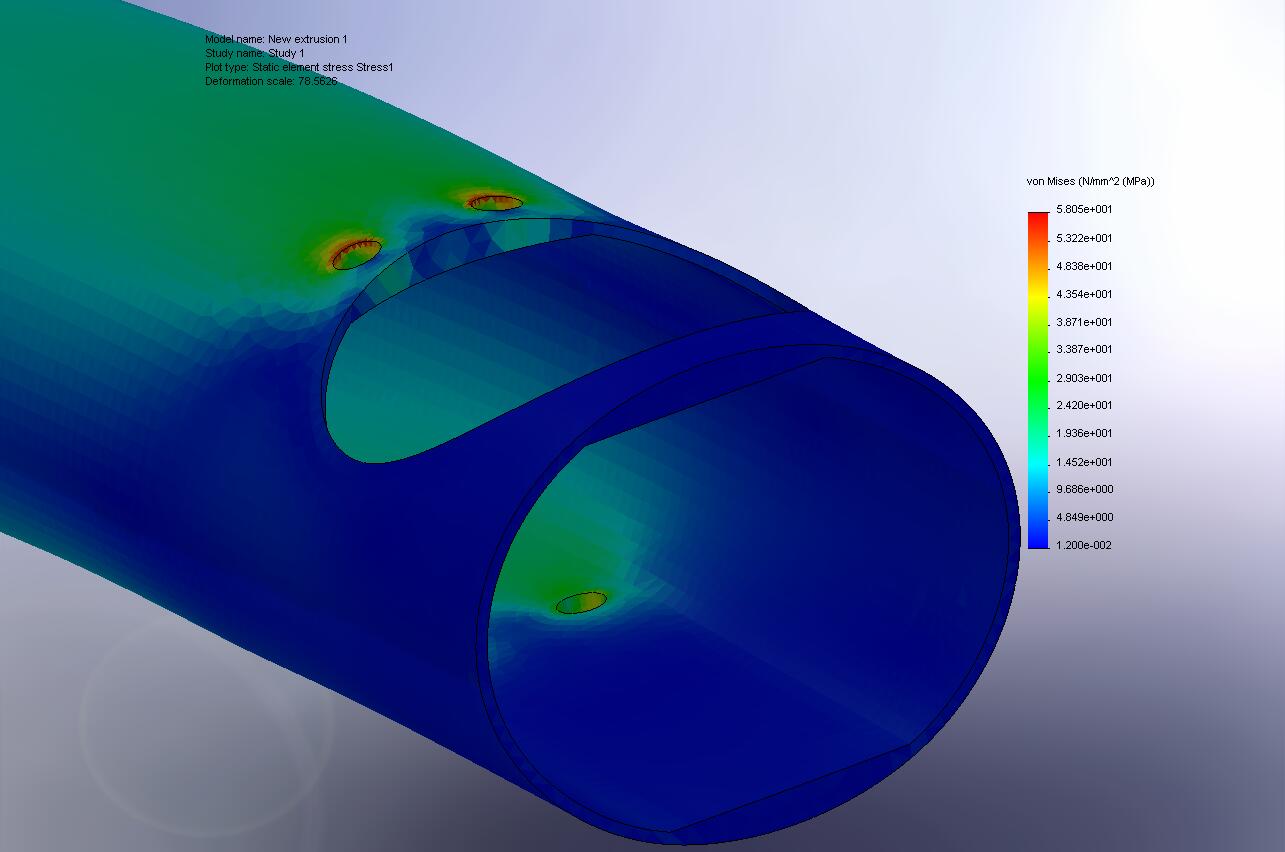
Task: Click the red top of the stress legend bar
Action: click(1038, 220)
